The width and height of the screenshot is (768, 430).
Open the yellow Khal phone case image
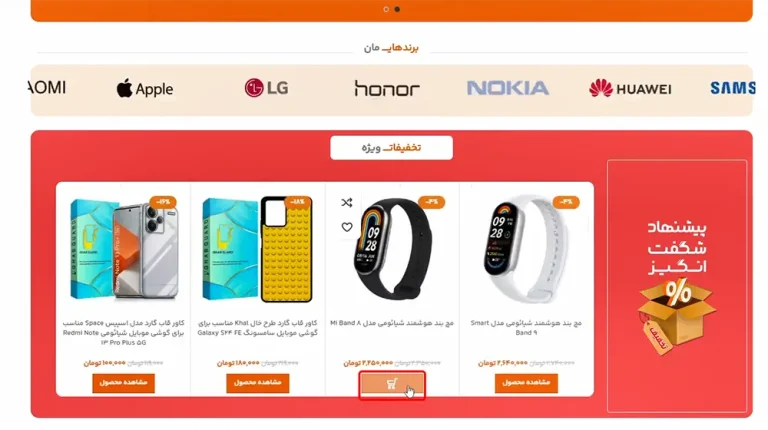click(258, 249)
